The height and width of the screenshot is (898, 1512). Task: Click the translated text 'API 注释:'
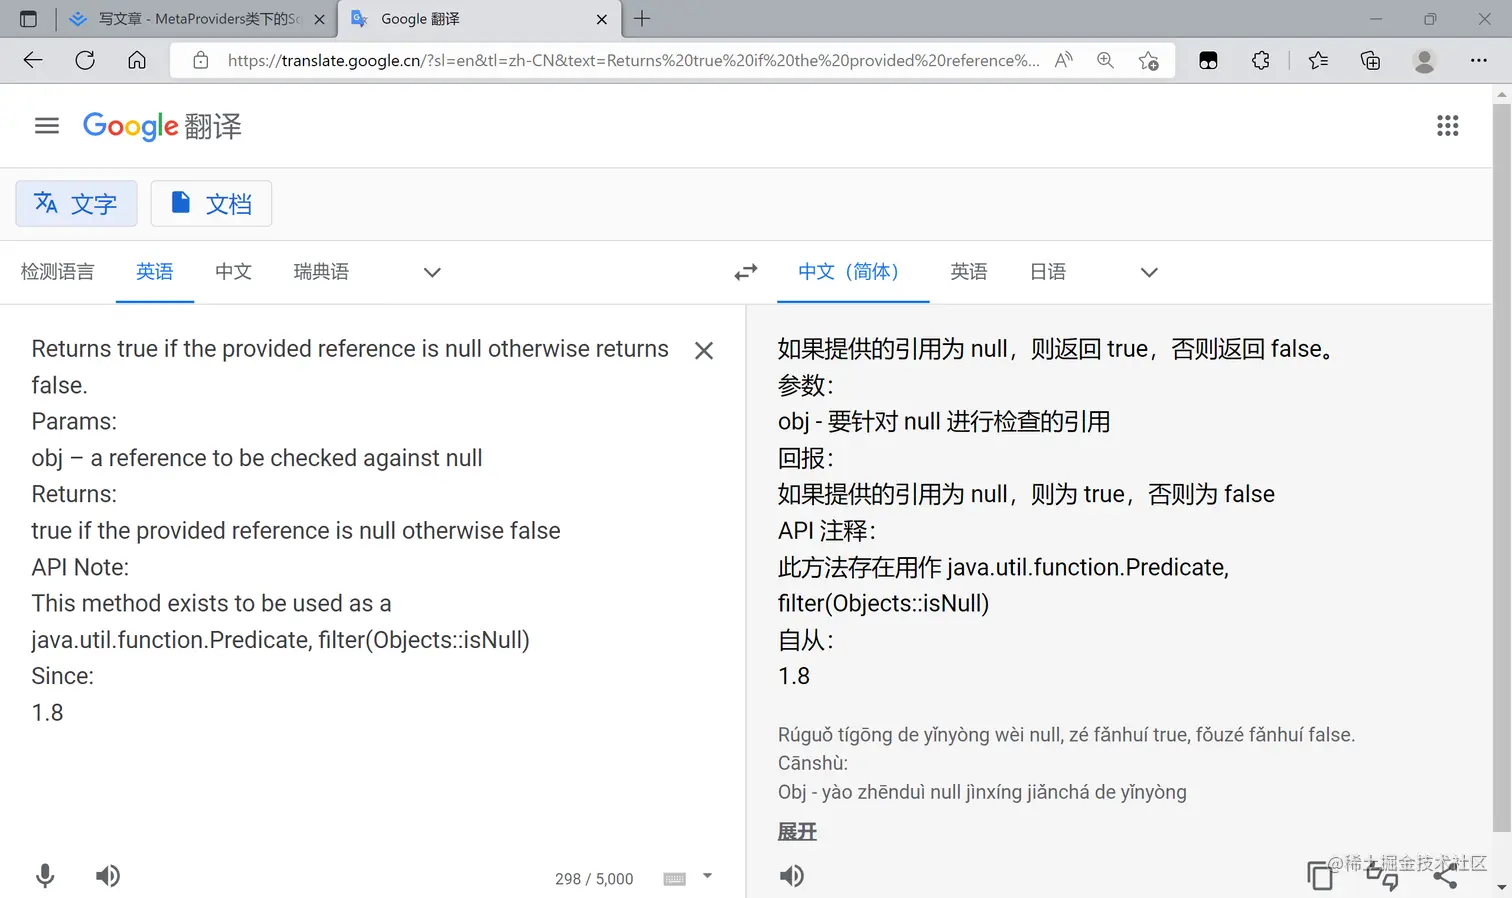click(827, 530)
